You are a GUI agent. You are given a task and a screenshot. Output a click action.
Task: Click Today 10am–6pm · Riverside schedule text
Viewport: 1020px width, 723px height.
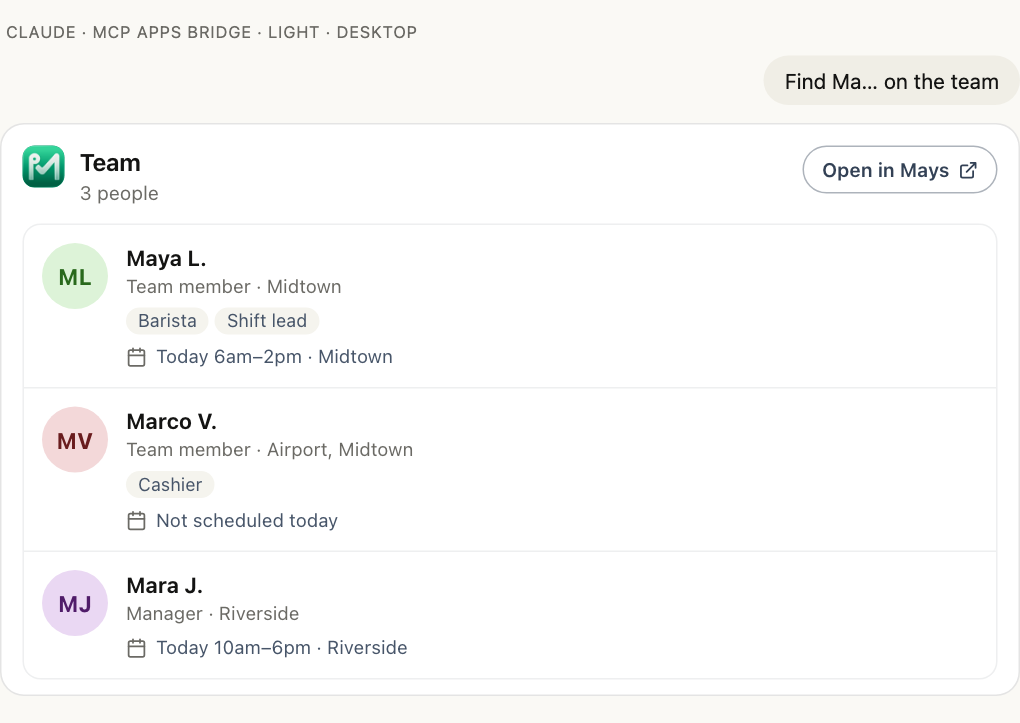coord(282,648)
